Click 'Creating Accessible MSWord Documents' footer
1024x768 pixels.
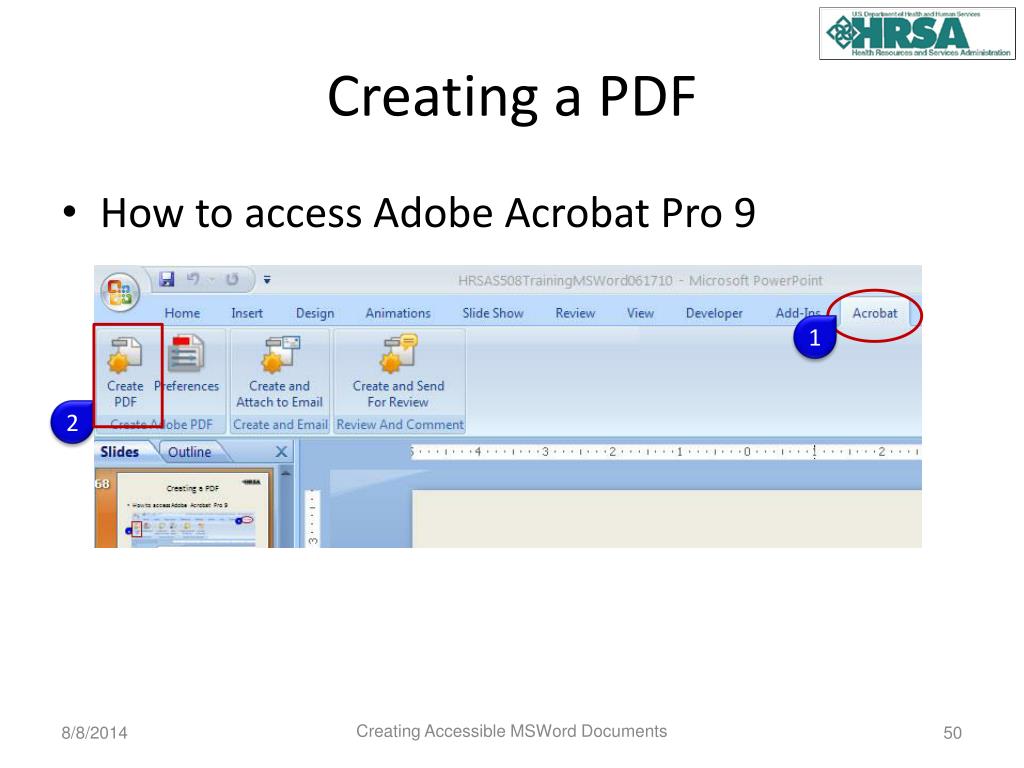coord(511,731)
